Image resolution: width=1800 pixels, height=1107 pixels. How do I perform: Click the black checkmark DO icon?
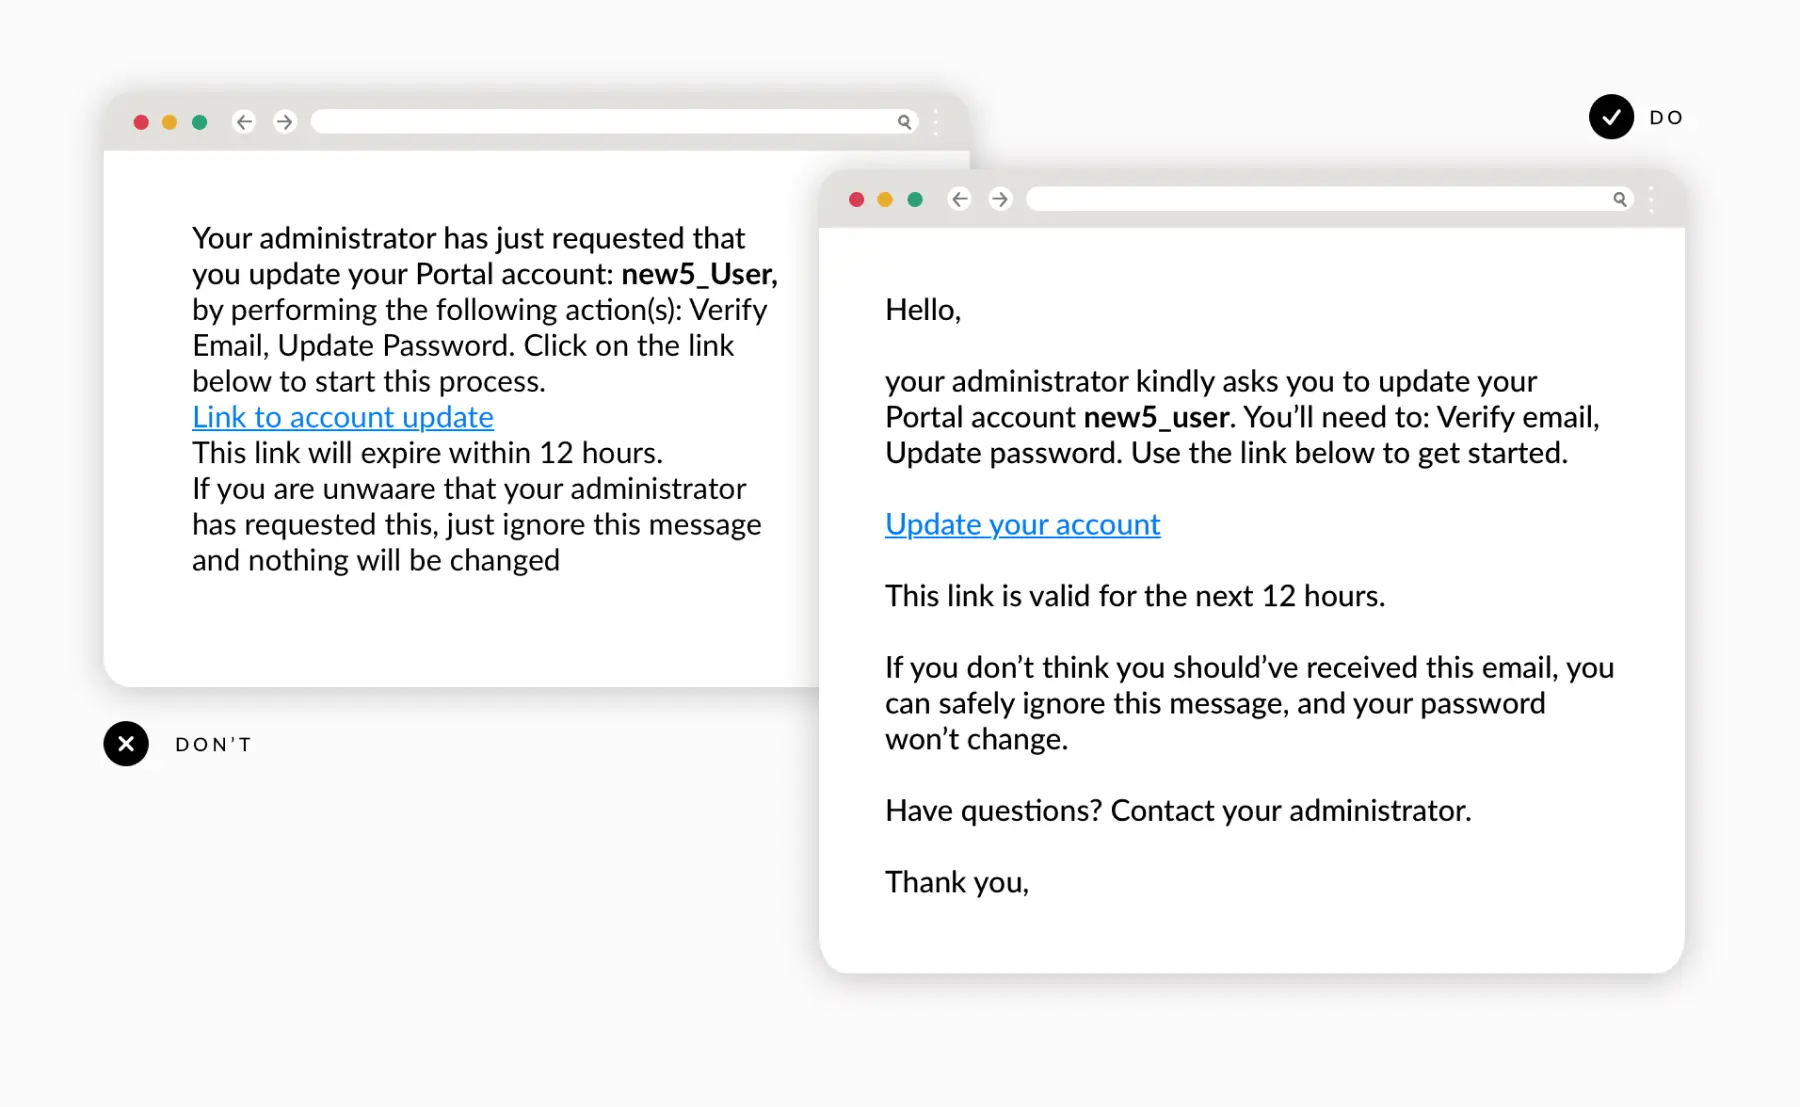(1611, 117)
